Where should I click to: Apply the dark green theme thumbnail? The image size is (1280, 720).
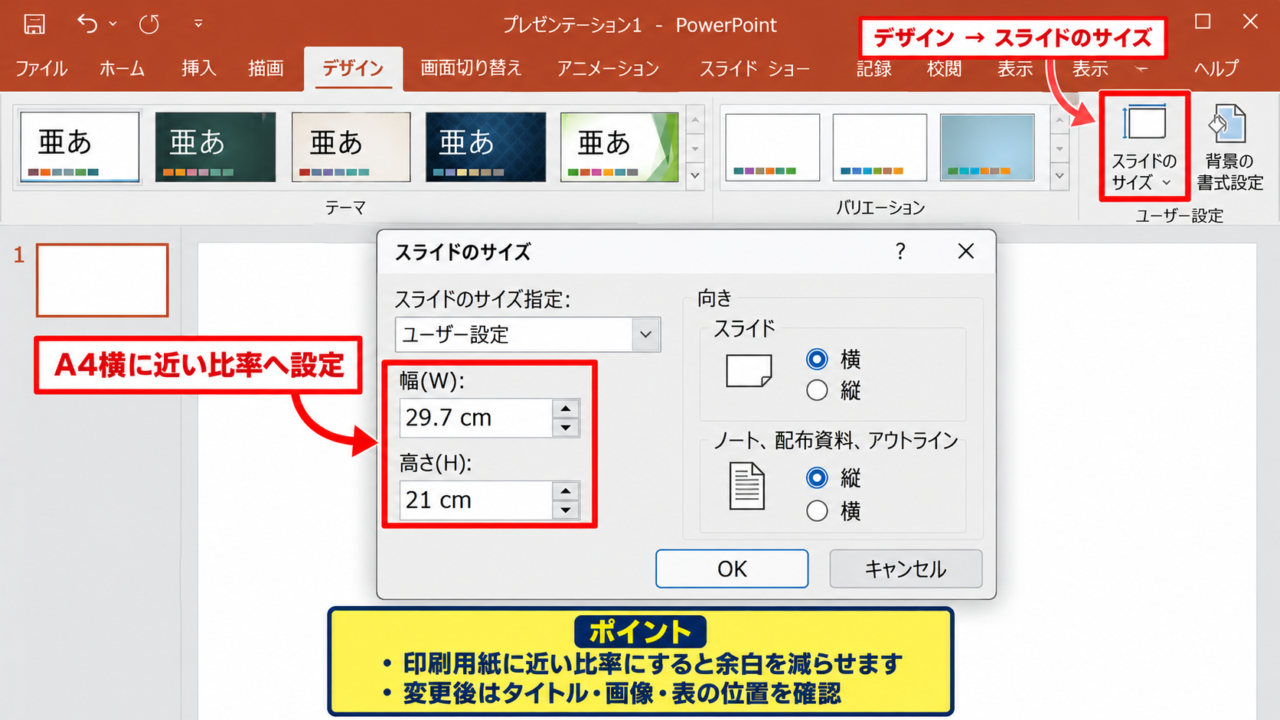click(215, 147)
